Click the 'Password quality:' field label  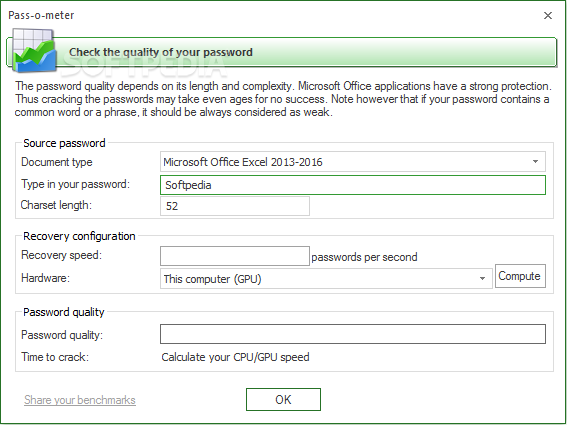click(62, 335)
